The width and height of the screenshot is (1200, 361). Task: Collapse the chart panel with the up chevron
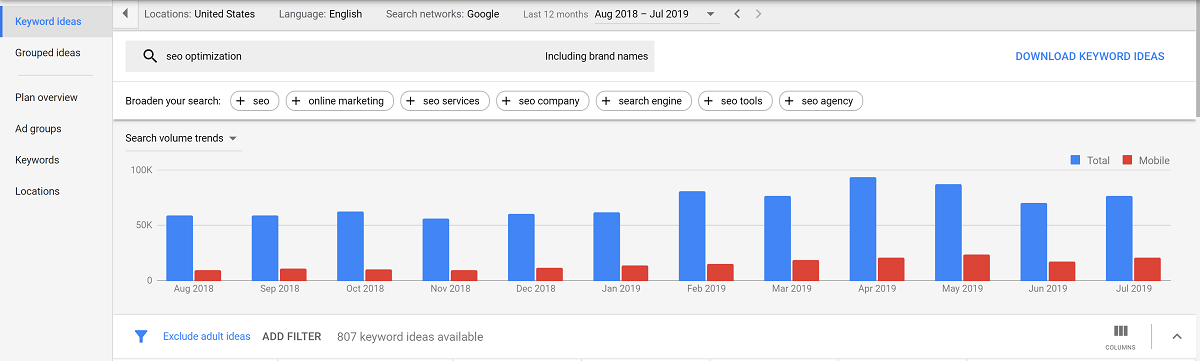point(1176,336)
